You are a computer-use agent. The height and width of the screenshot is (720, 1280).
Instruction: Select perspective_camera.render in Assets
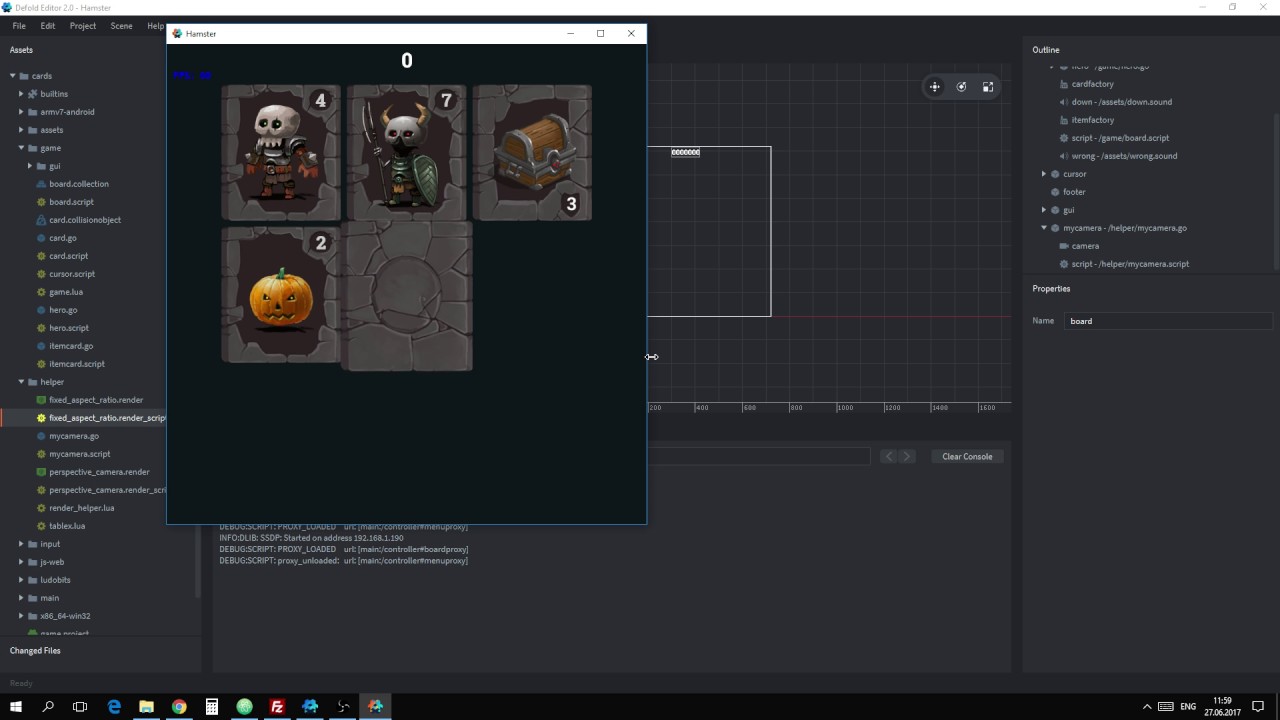[x=99, y=472]
